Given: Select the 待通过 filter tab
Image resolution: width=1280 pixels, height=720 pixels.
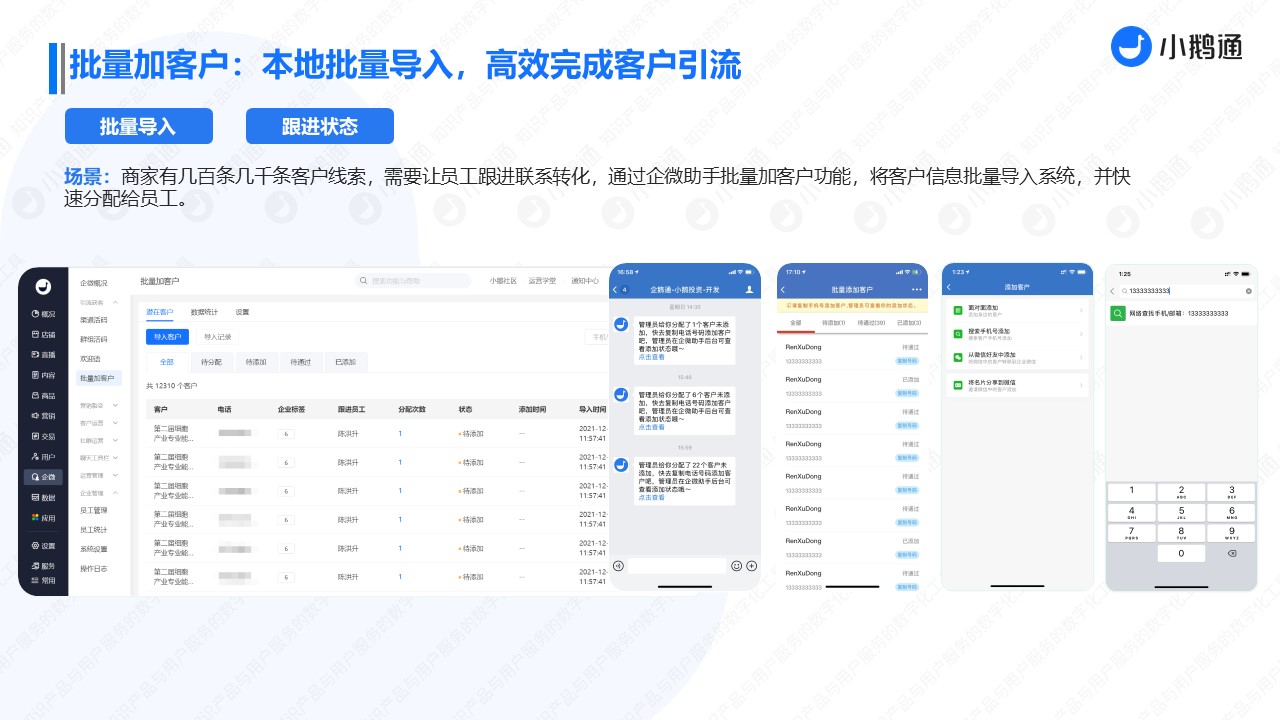Looking at the screenshot, I should point(300,361).
